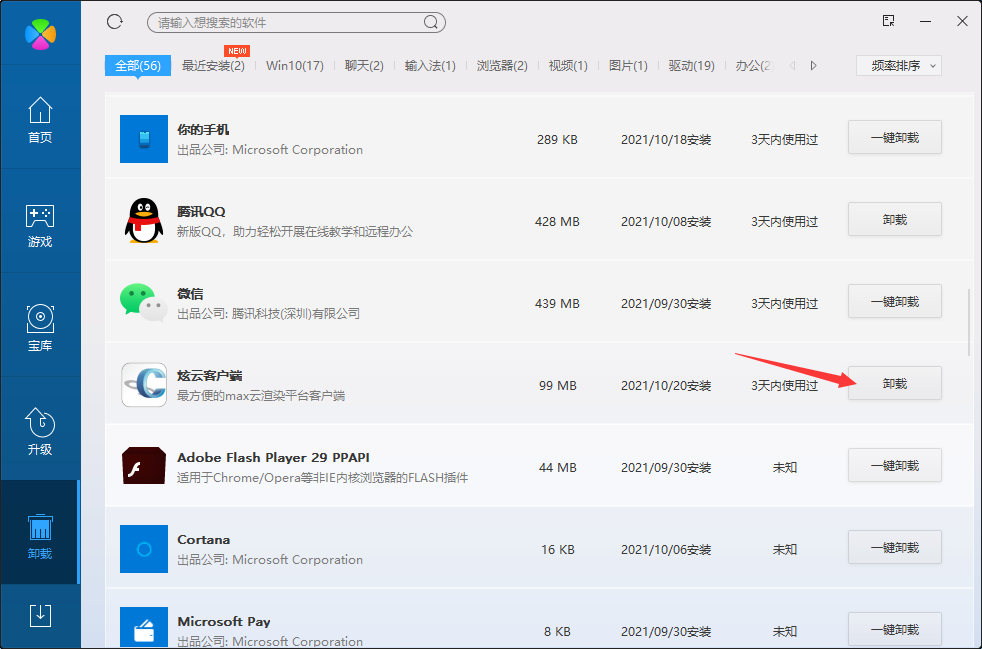Open the 游戏 games section
Viewport: 982px width, 649px height.
[40, 225]
